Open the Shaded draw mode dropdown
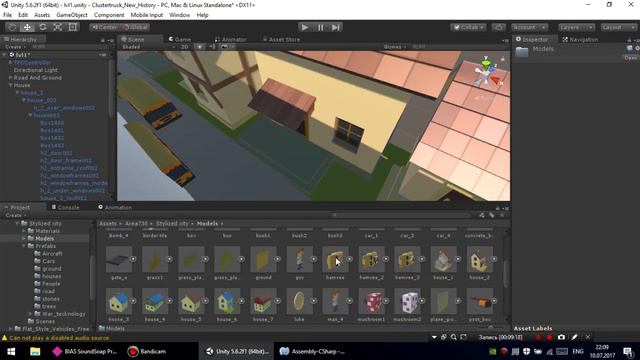Viewport: 640px width, 360px height. tap(148, 47)
